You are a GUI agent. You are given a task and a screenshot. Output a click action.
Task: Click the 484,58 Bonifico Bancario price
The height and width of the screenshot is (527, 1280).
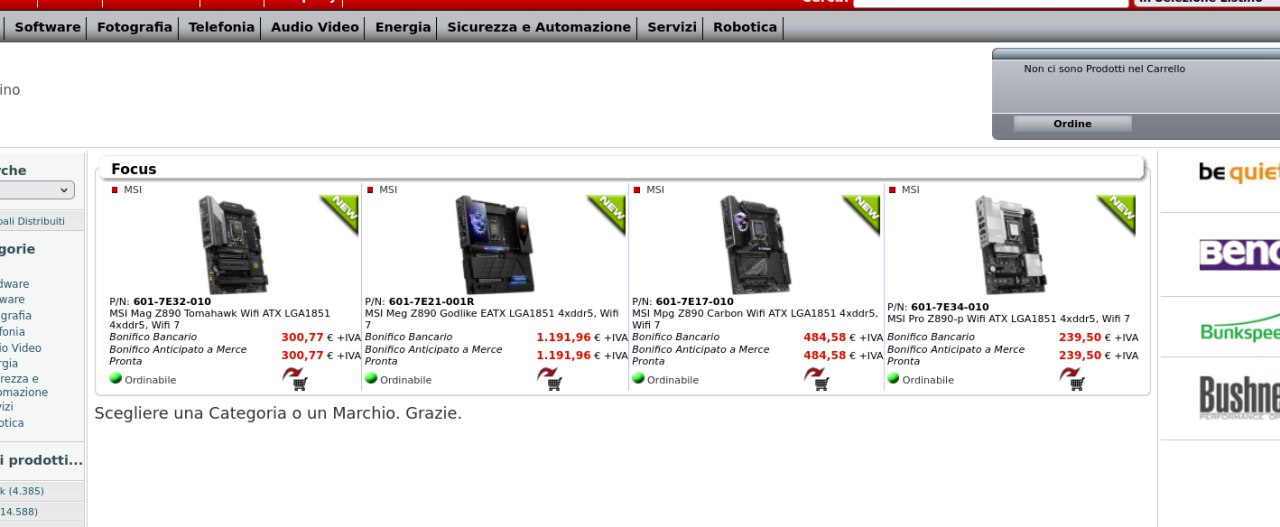[825, 337]
